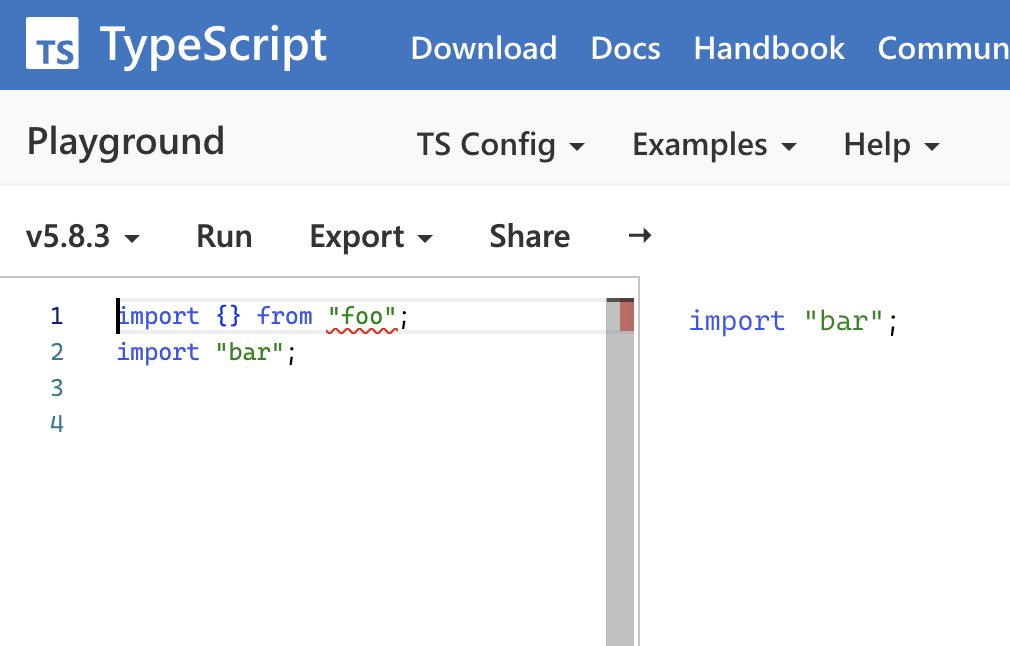Click the Playground heading
This screenshot has width=1010, height=646.
126,142
